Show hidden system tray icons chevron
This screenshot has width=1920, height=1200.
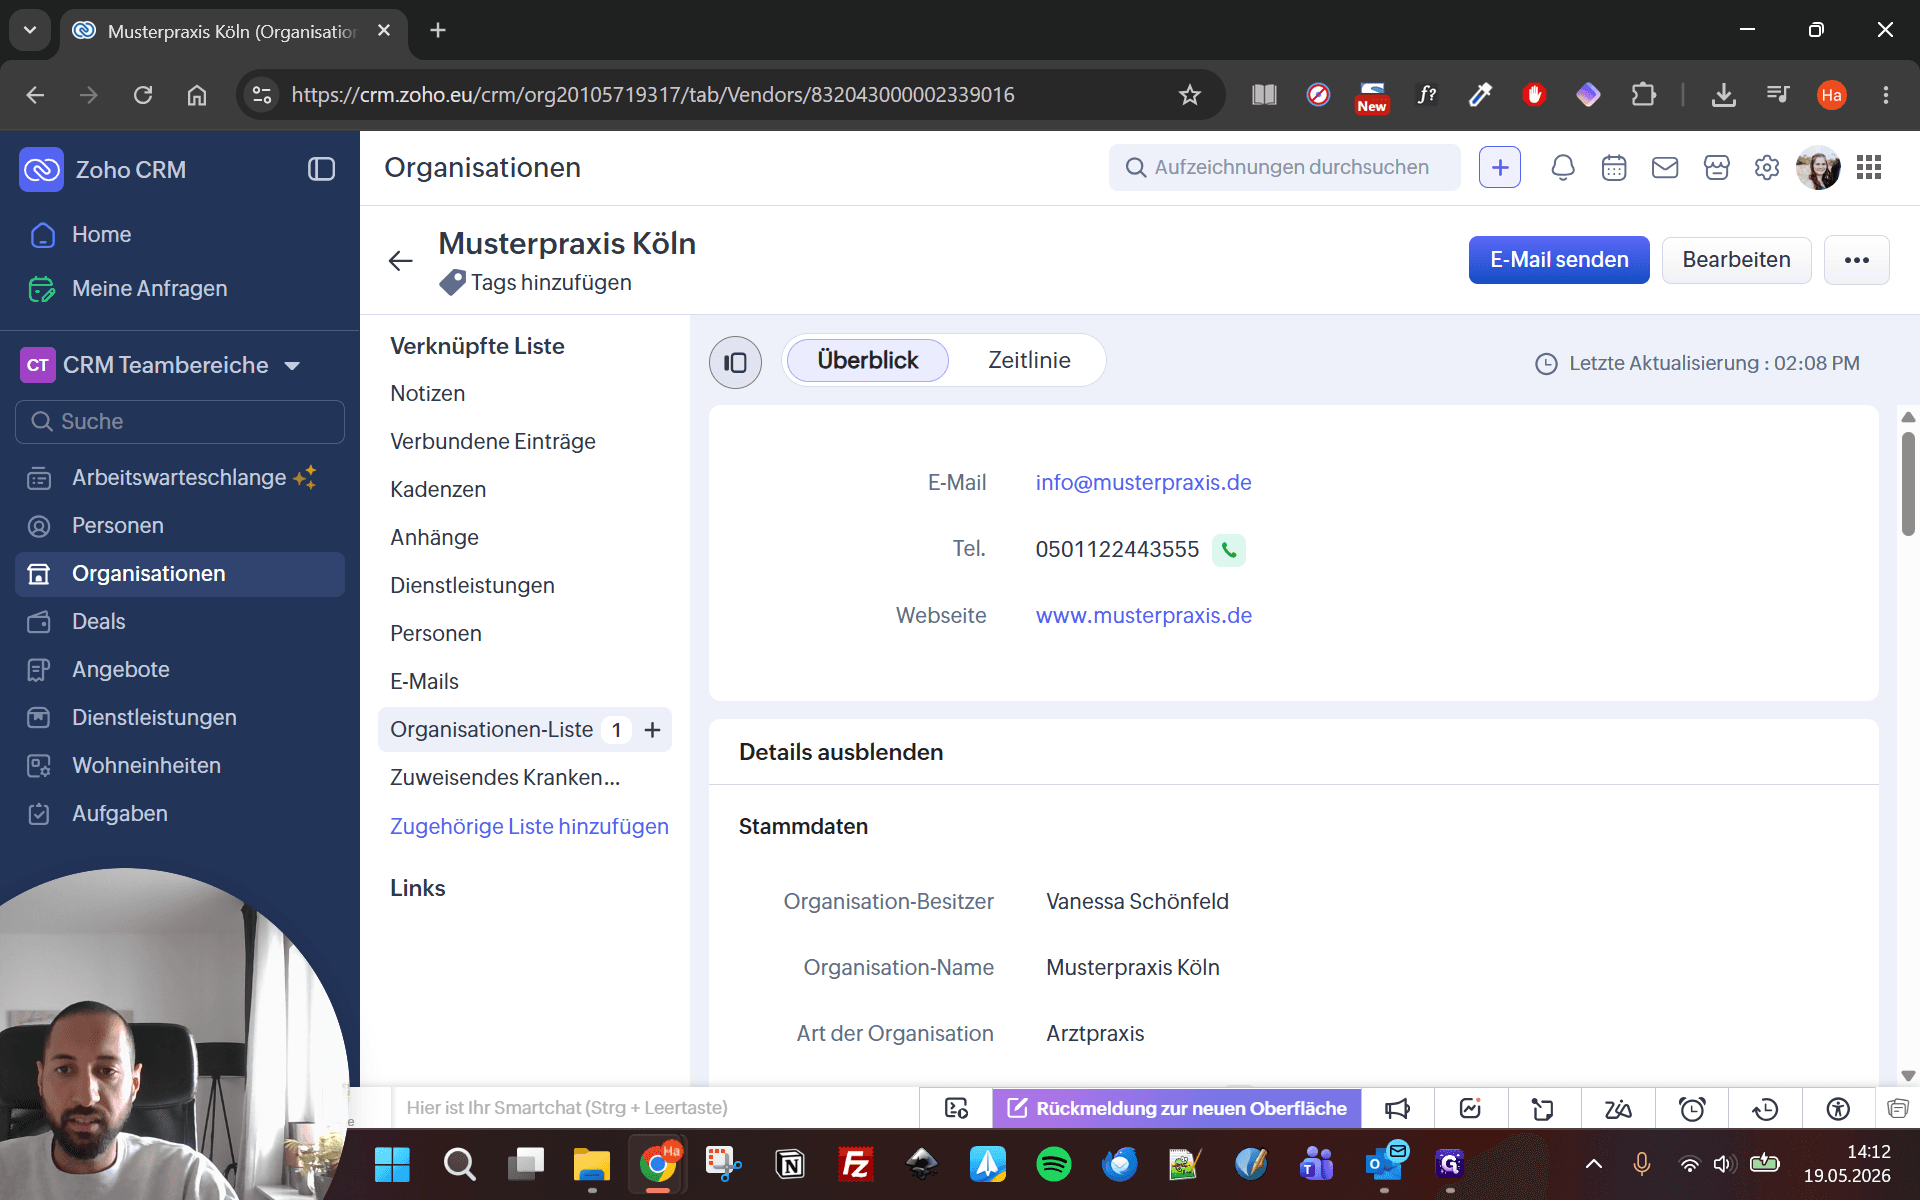pyautogui.click(x=1594, y=1164)
